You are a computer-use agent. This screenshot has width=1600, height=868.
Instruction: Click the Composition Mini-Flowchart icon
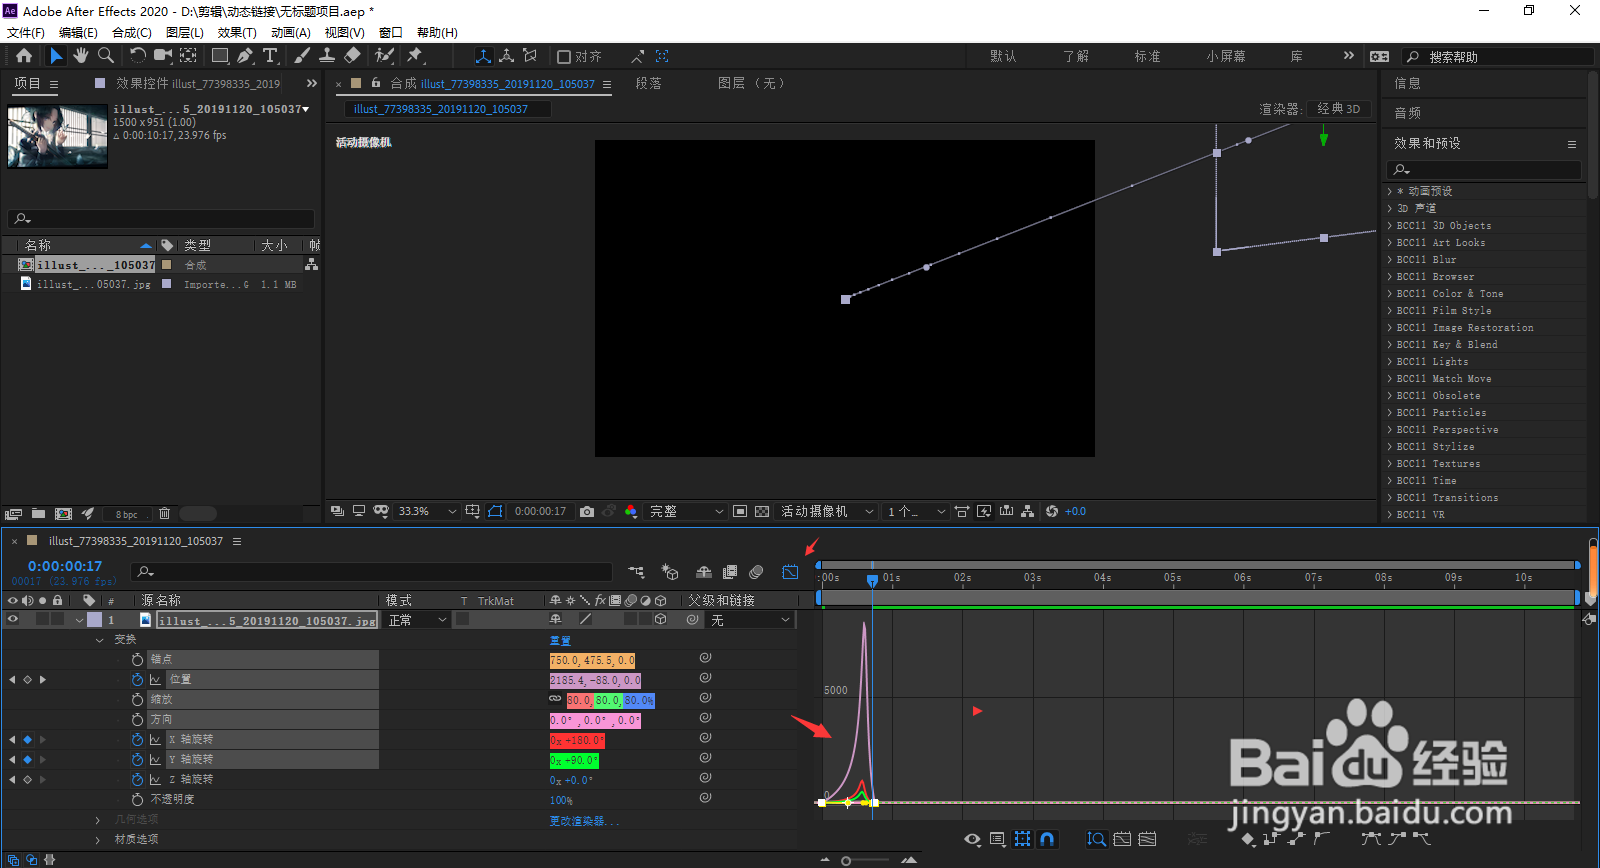coord(636,572)
